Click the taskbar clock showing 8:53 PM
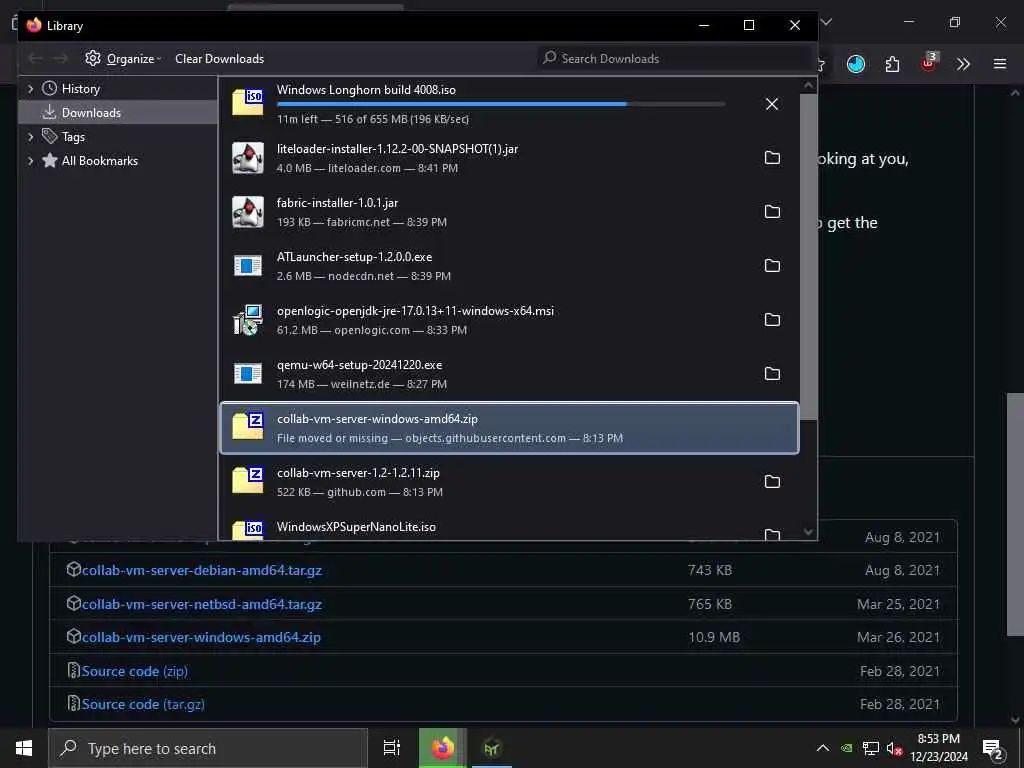The height and width of the screenshot is (768, 1024). coord(939,748)
